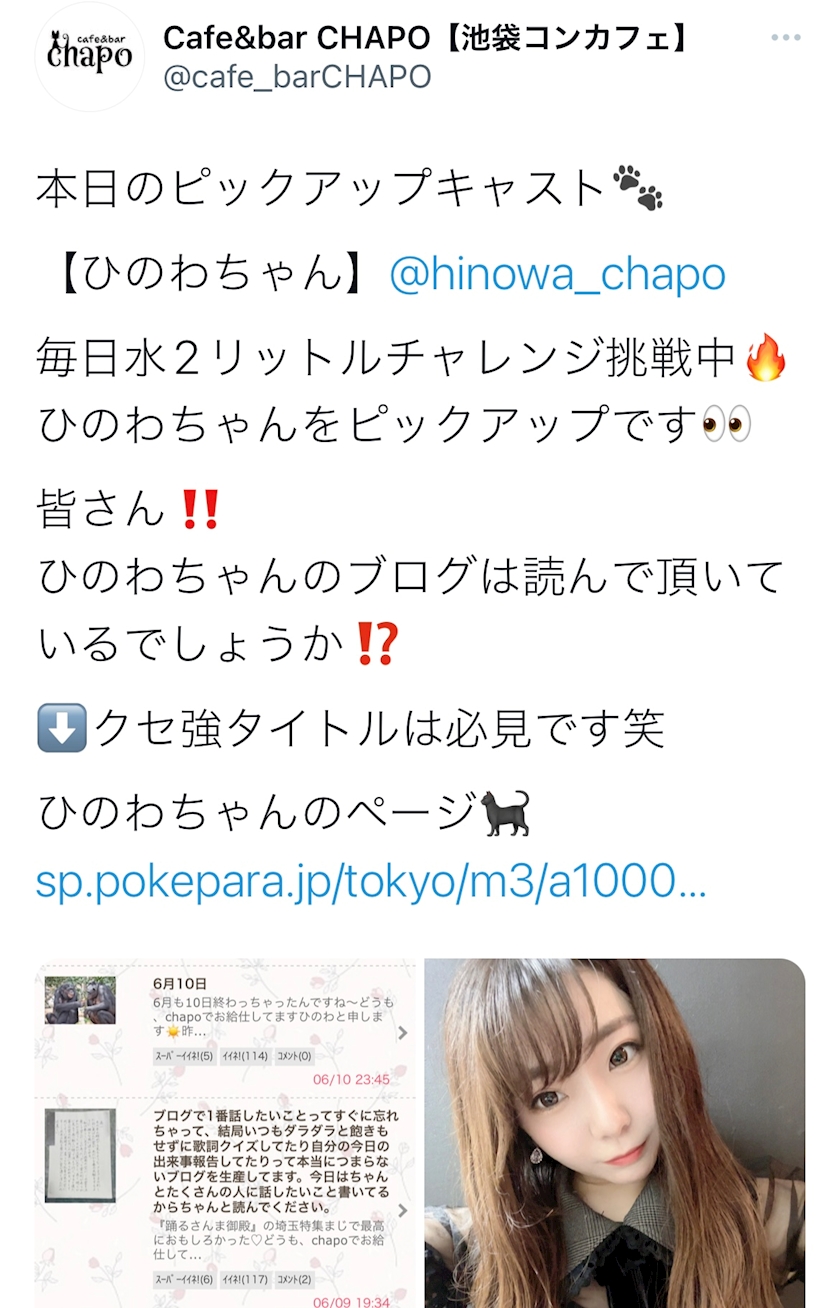Screen dimensions: 840x1308
Task: Tap the イイネ!(114) like button
Action: (245, 1056)
